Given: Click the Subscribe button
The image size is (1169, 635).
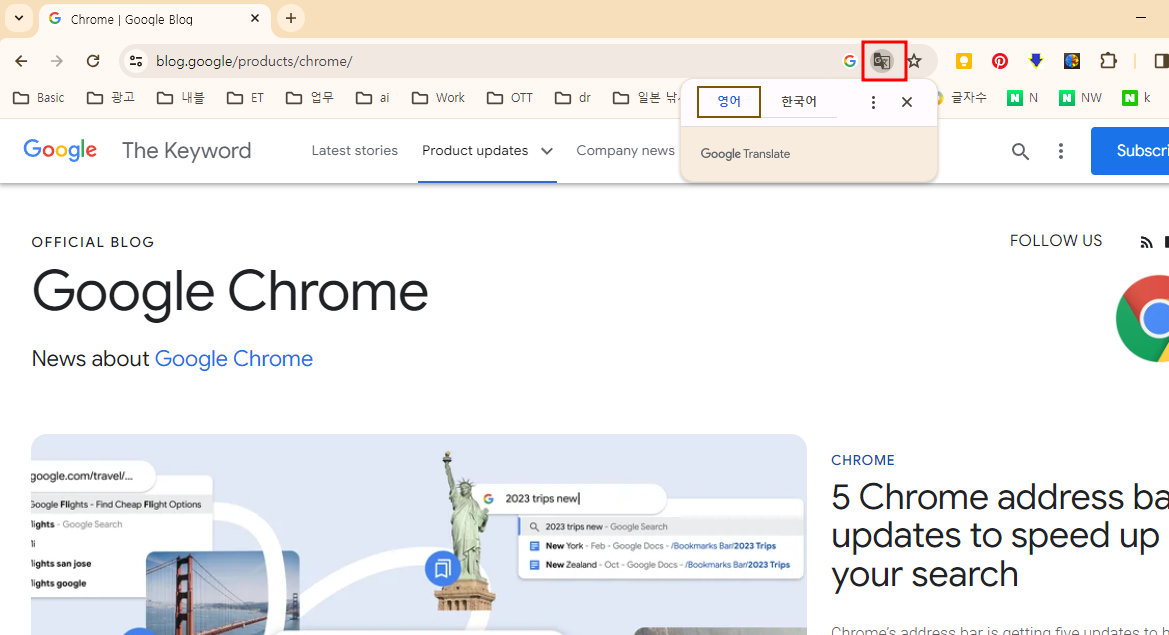Looking at the screenshot, I should point(1130,151).
